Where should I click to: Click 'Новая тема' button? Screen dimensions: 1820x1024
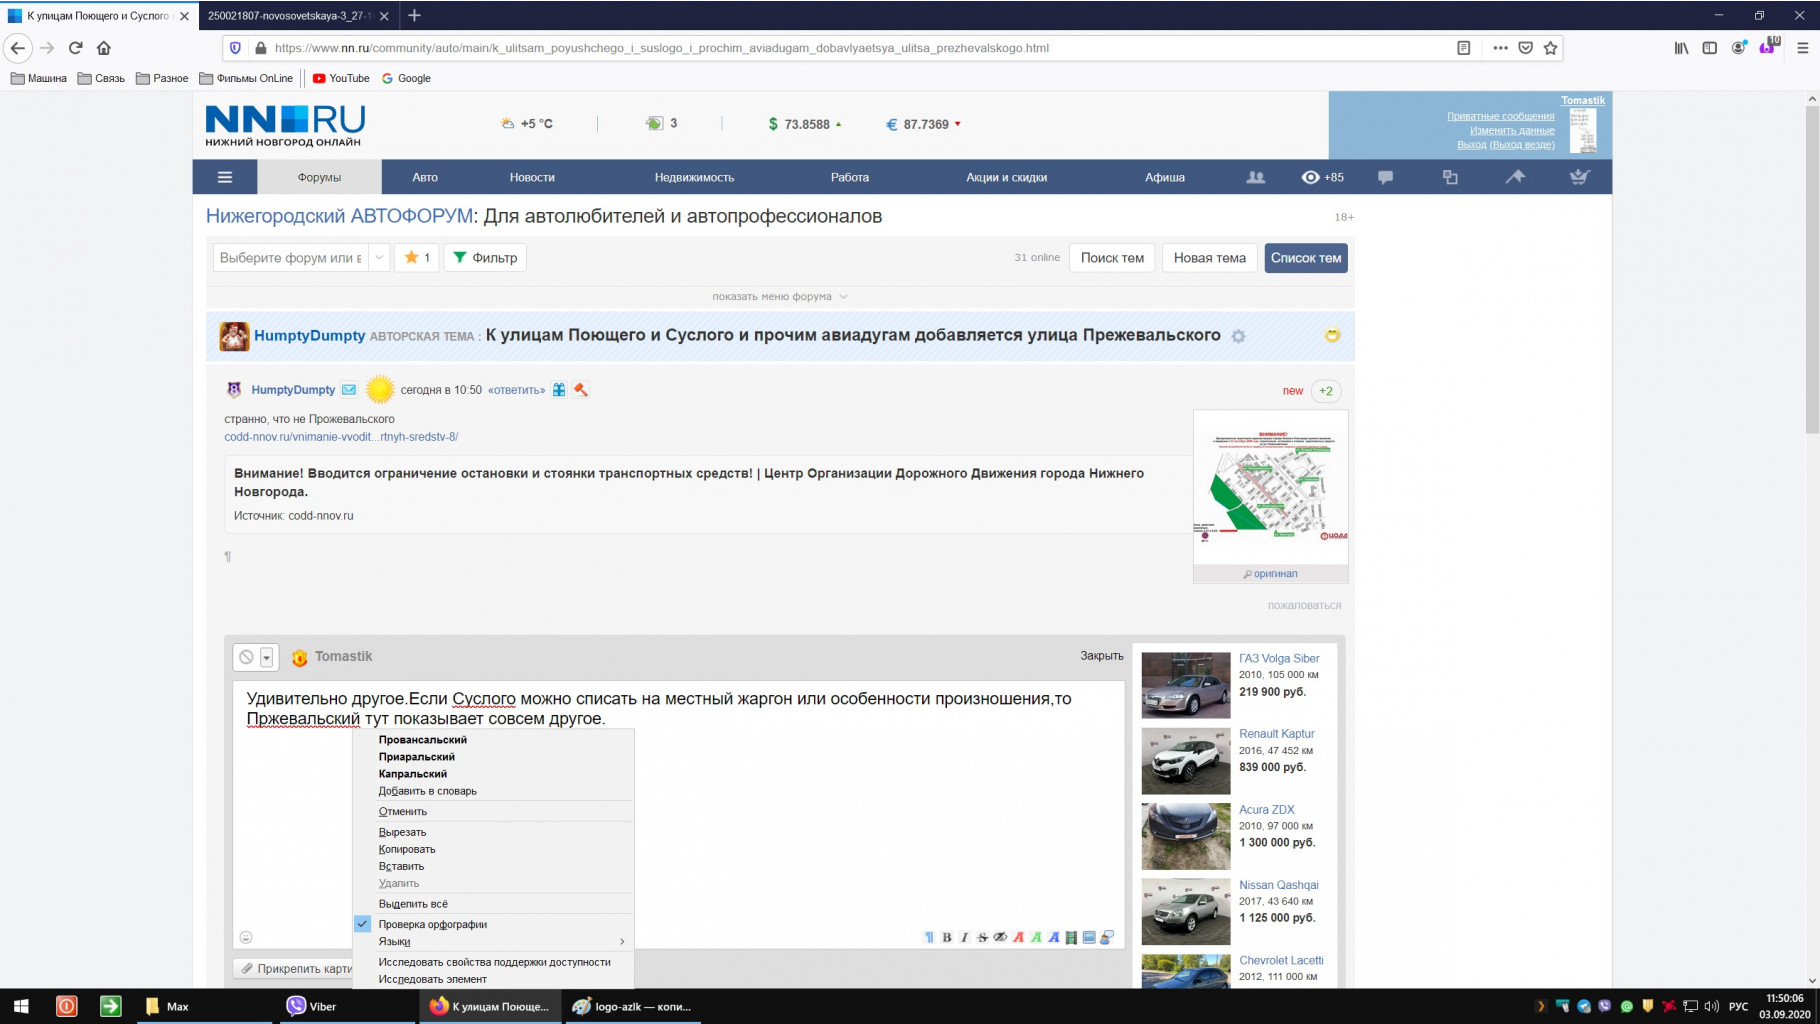(1209, 258)
